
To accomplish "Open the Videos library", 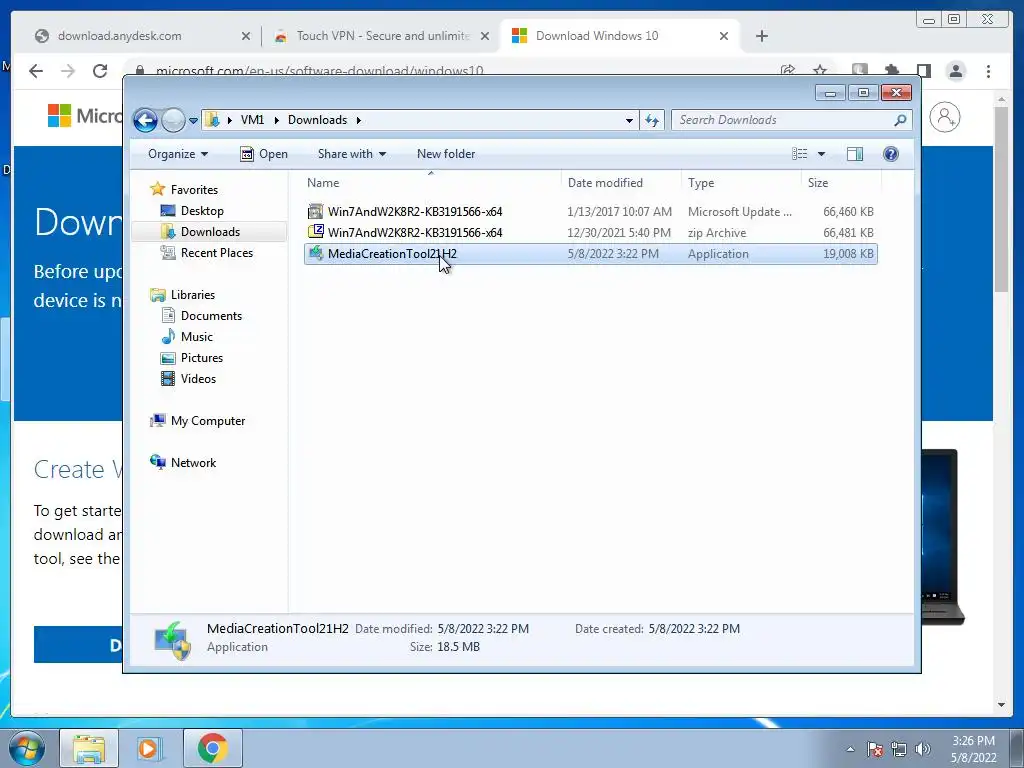I will point(198,379).
